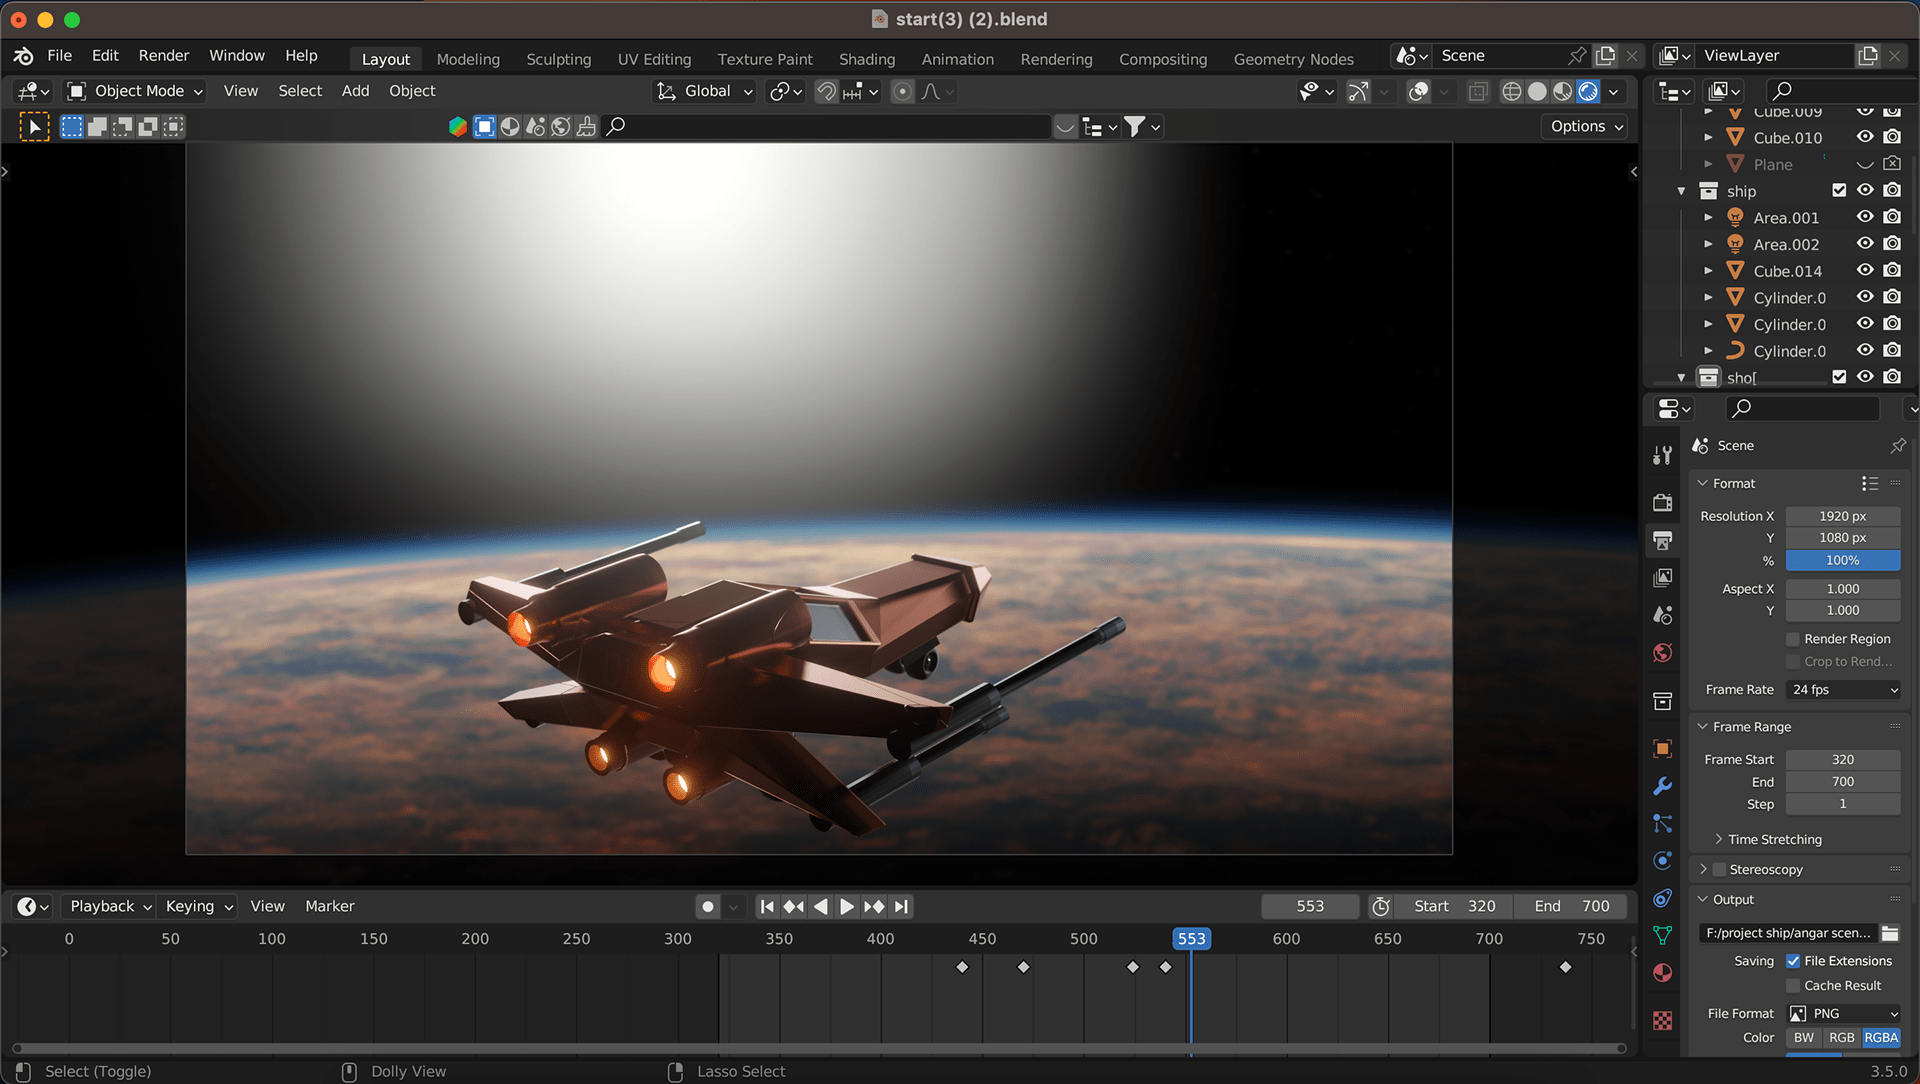Enable the Render Region checkbox

point(1793,639)
